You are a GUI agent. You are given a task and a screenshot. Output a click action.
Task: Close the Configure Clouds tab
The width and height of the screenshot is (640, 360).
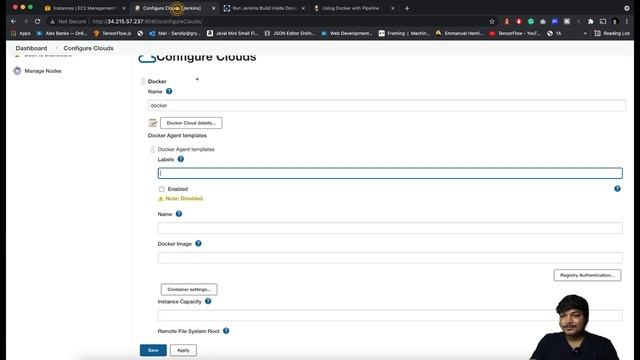[213, 8]
